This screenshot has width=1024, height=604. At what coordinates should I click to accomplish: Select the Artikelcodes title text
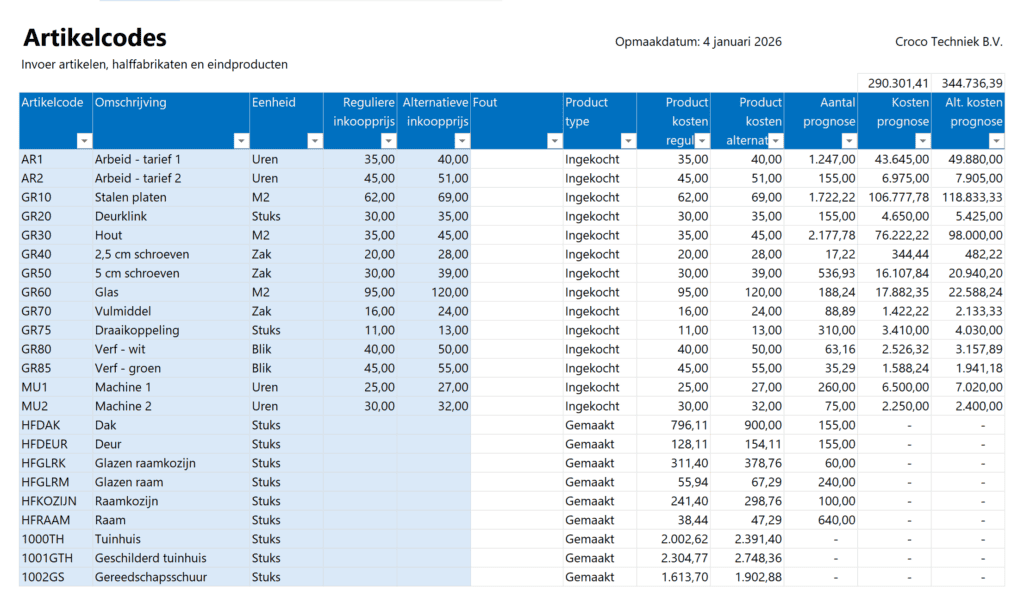(x=95, y=38)
